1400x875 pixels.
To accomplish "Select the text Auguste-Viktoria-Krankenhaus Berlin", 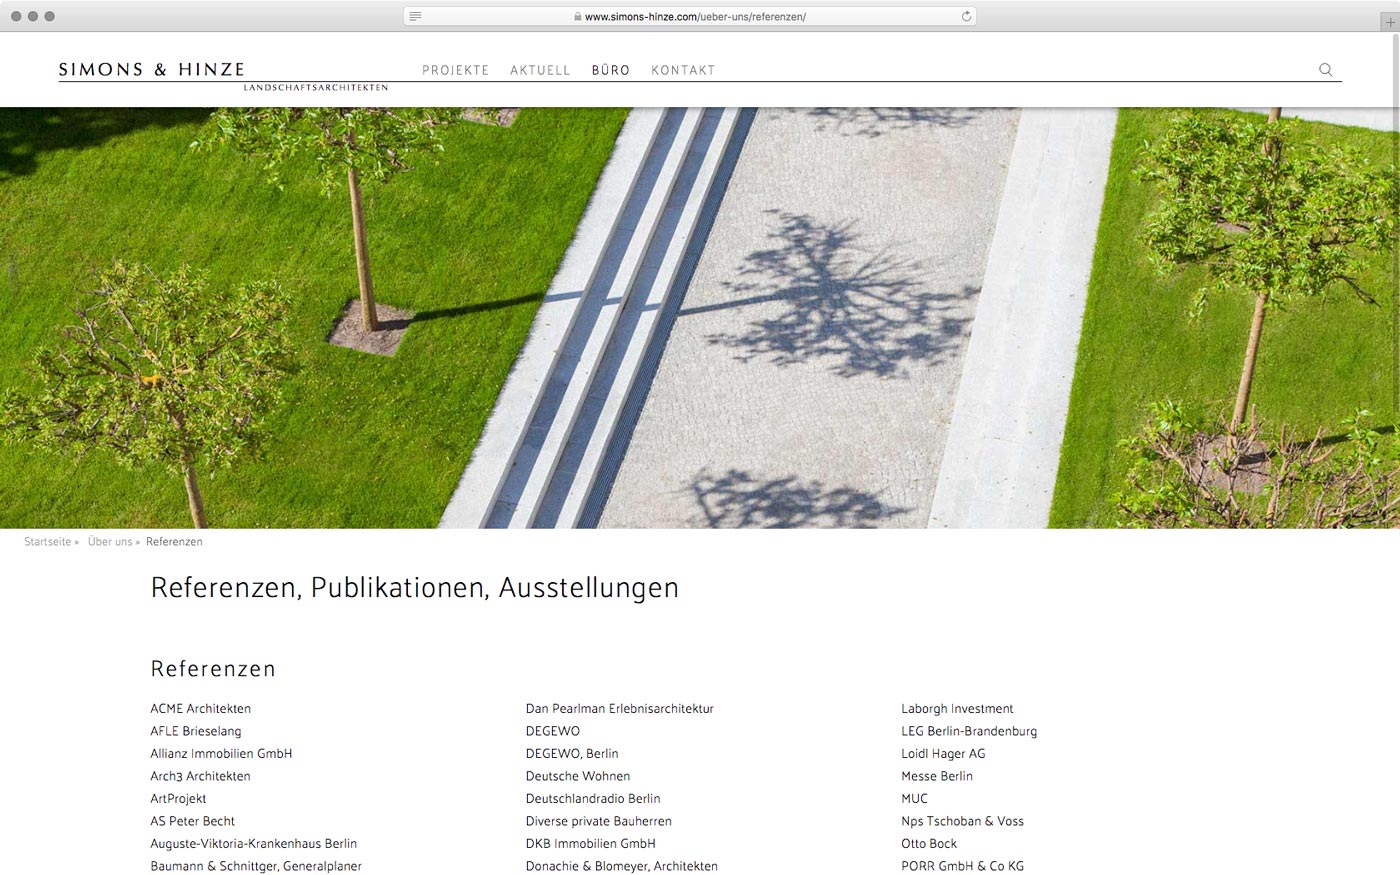I will pyautogui.click(x=253, y=844).
